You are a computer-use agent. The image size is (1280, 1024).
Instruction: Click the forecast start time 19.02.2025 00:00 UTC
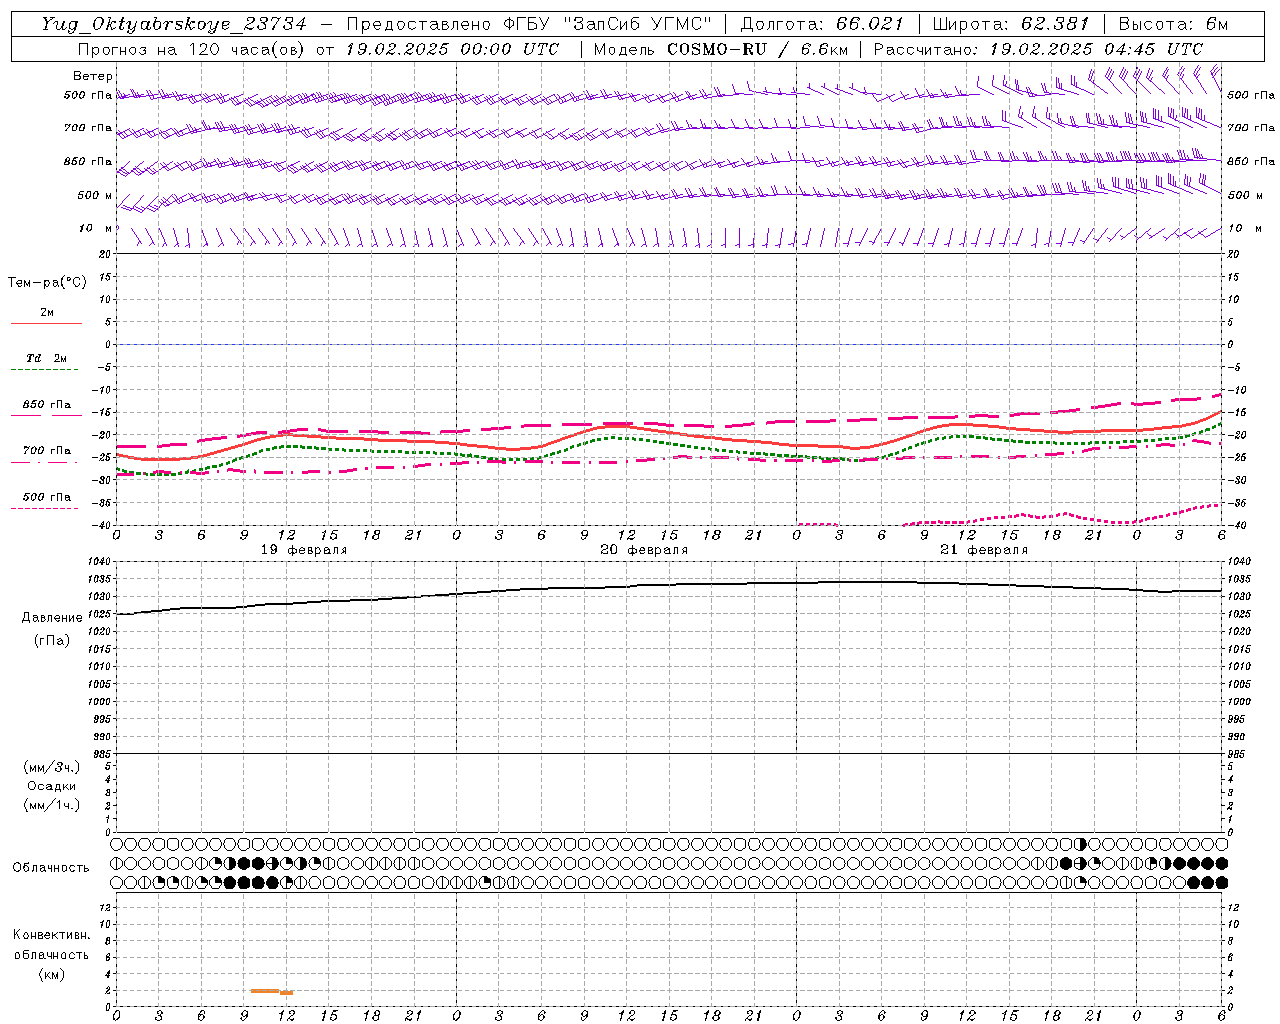pos(452,49)
